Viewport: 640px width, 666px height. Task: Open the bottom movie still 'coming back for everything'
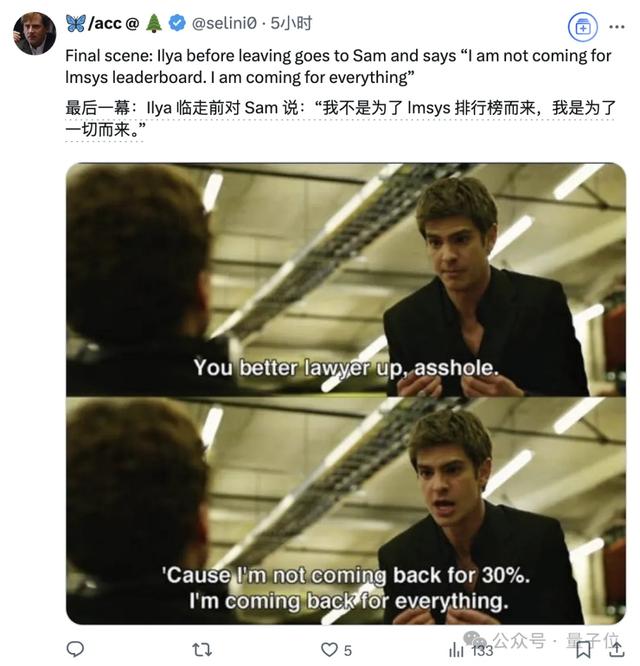(x=346, y=511)
